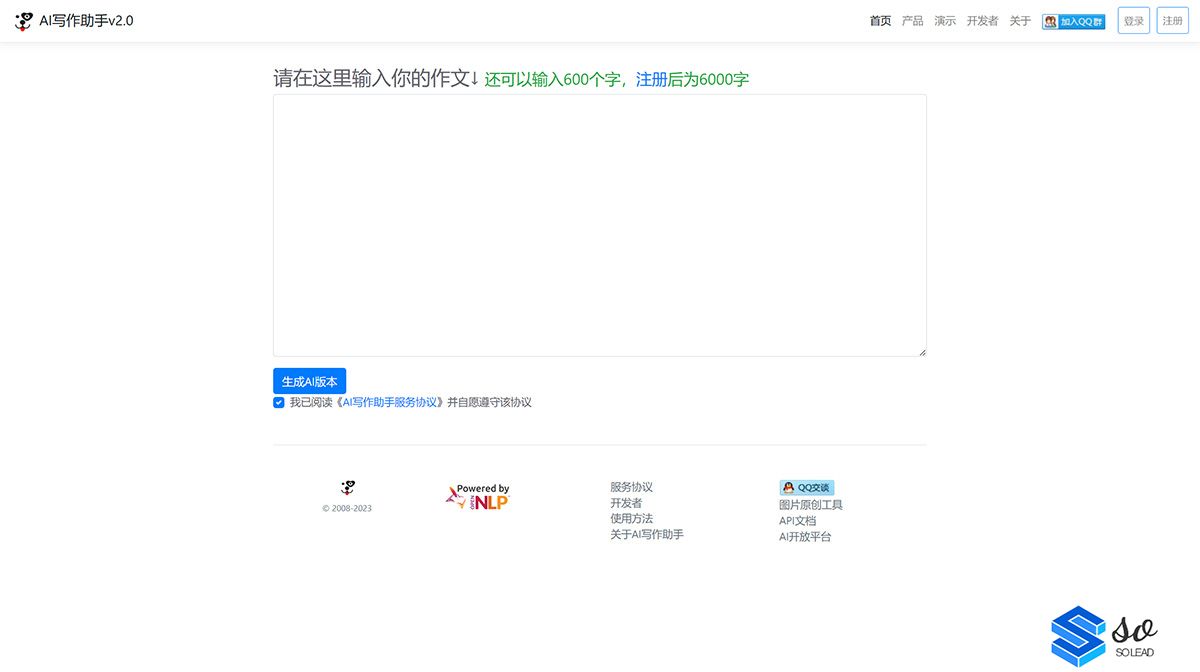Open the footer 服务协议 link

pyautogui.click(x=631, y=487)
